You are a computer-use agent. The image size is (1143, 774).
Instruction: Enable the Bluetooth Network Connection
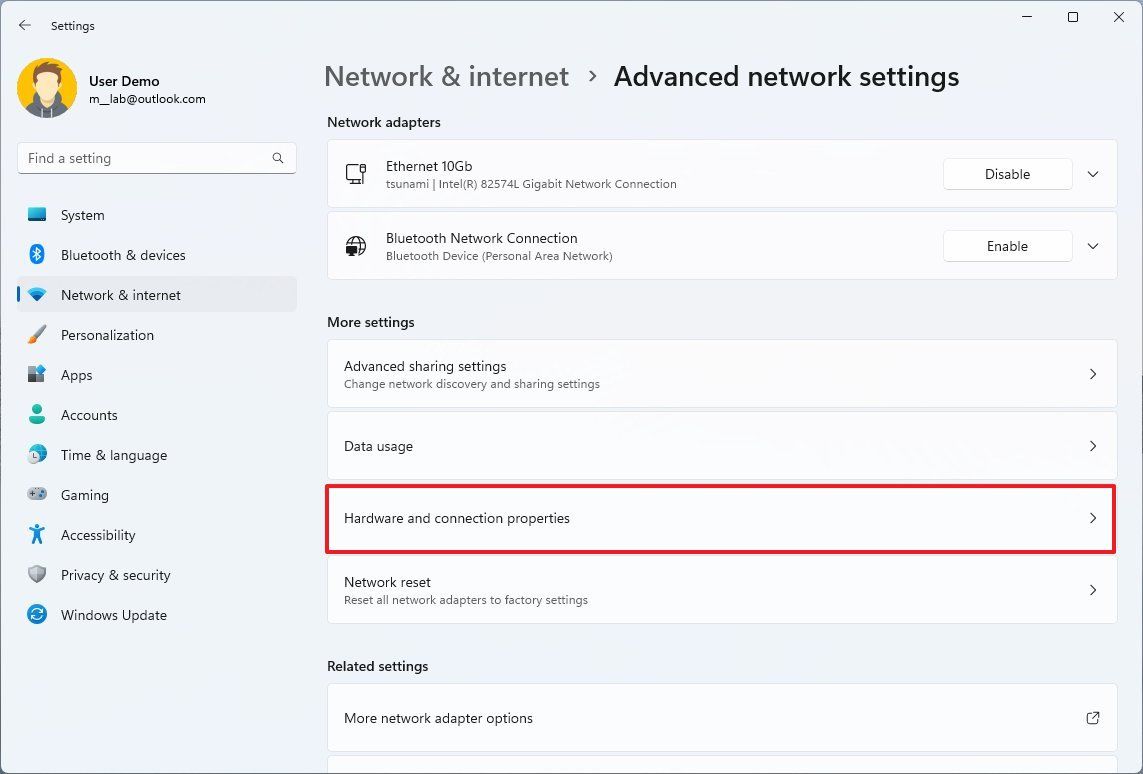(1007, 246)
